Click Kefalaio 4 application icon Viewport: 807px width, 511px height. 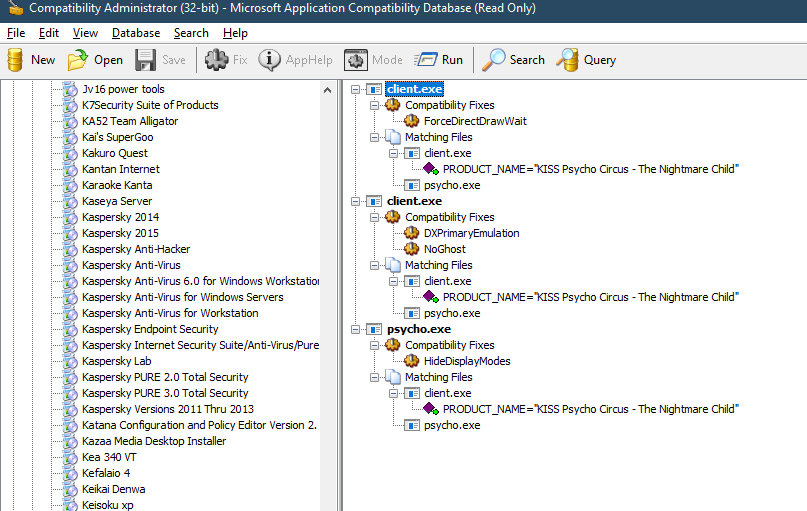pos(70,473)
